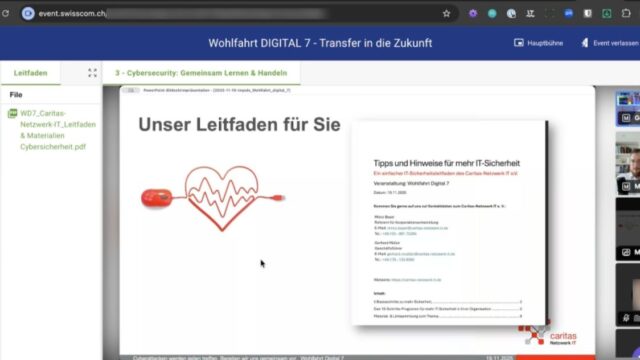Switch to the Leitfaden tab
This screenshot has width=640, height=360.
[31, 73]
